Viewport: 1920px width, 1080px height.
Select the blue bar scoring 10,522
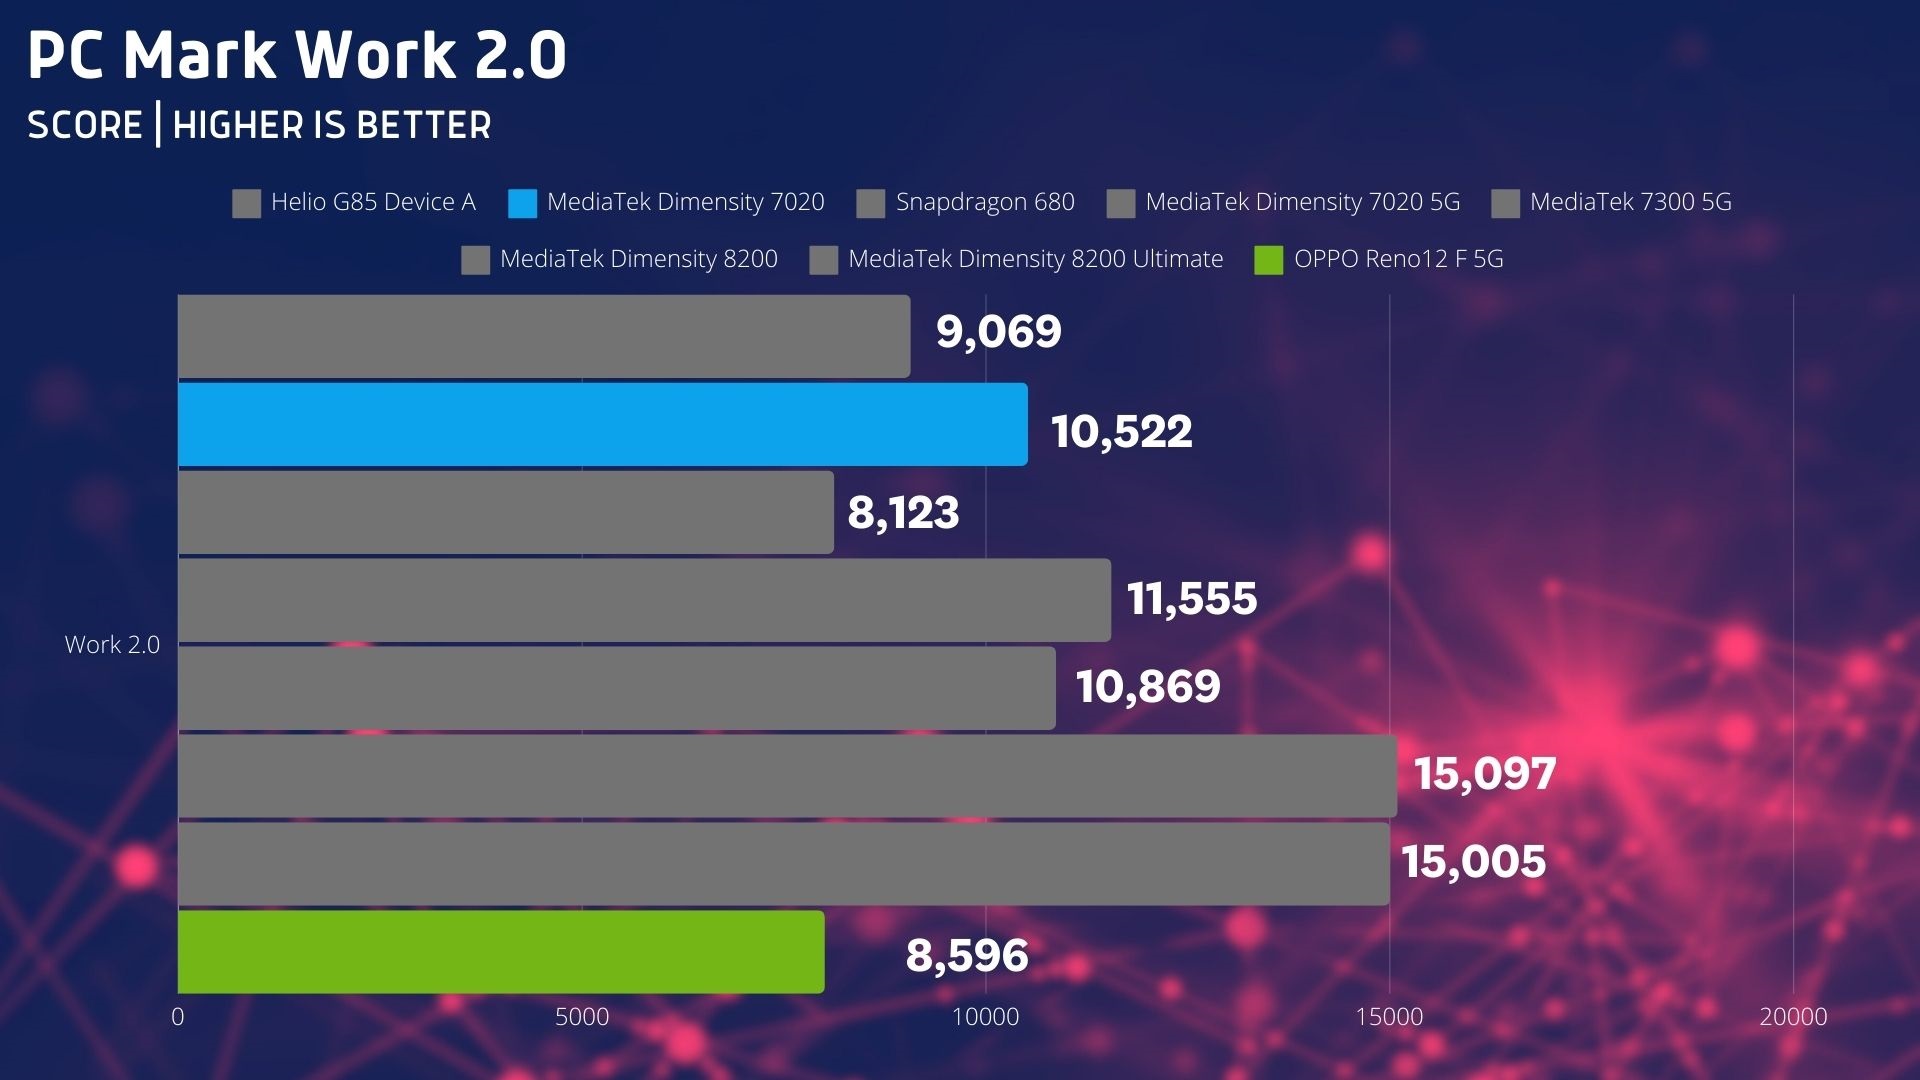click(x=602, y=424)
